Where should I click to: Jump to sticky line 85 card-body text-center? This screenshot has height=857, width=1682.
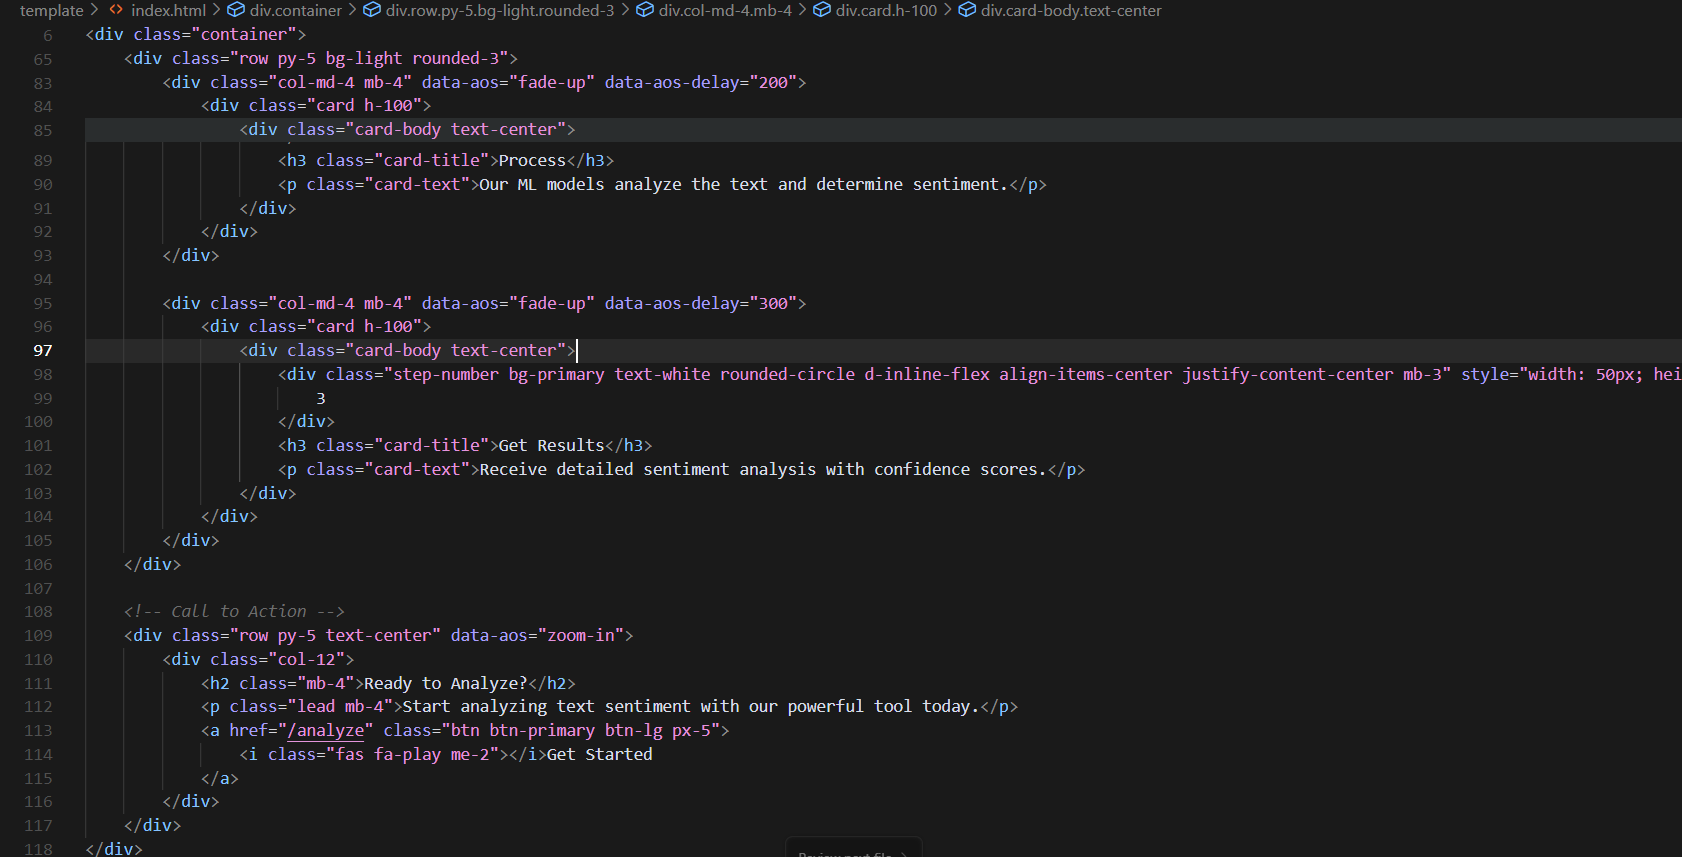(x=407, y=129)
